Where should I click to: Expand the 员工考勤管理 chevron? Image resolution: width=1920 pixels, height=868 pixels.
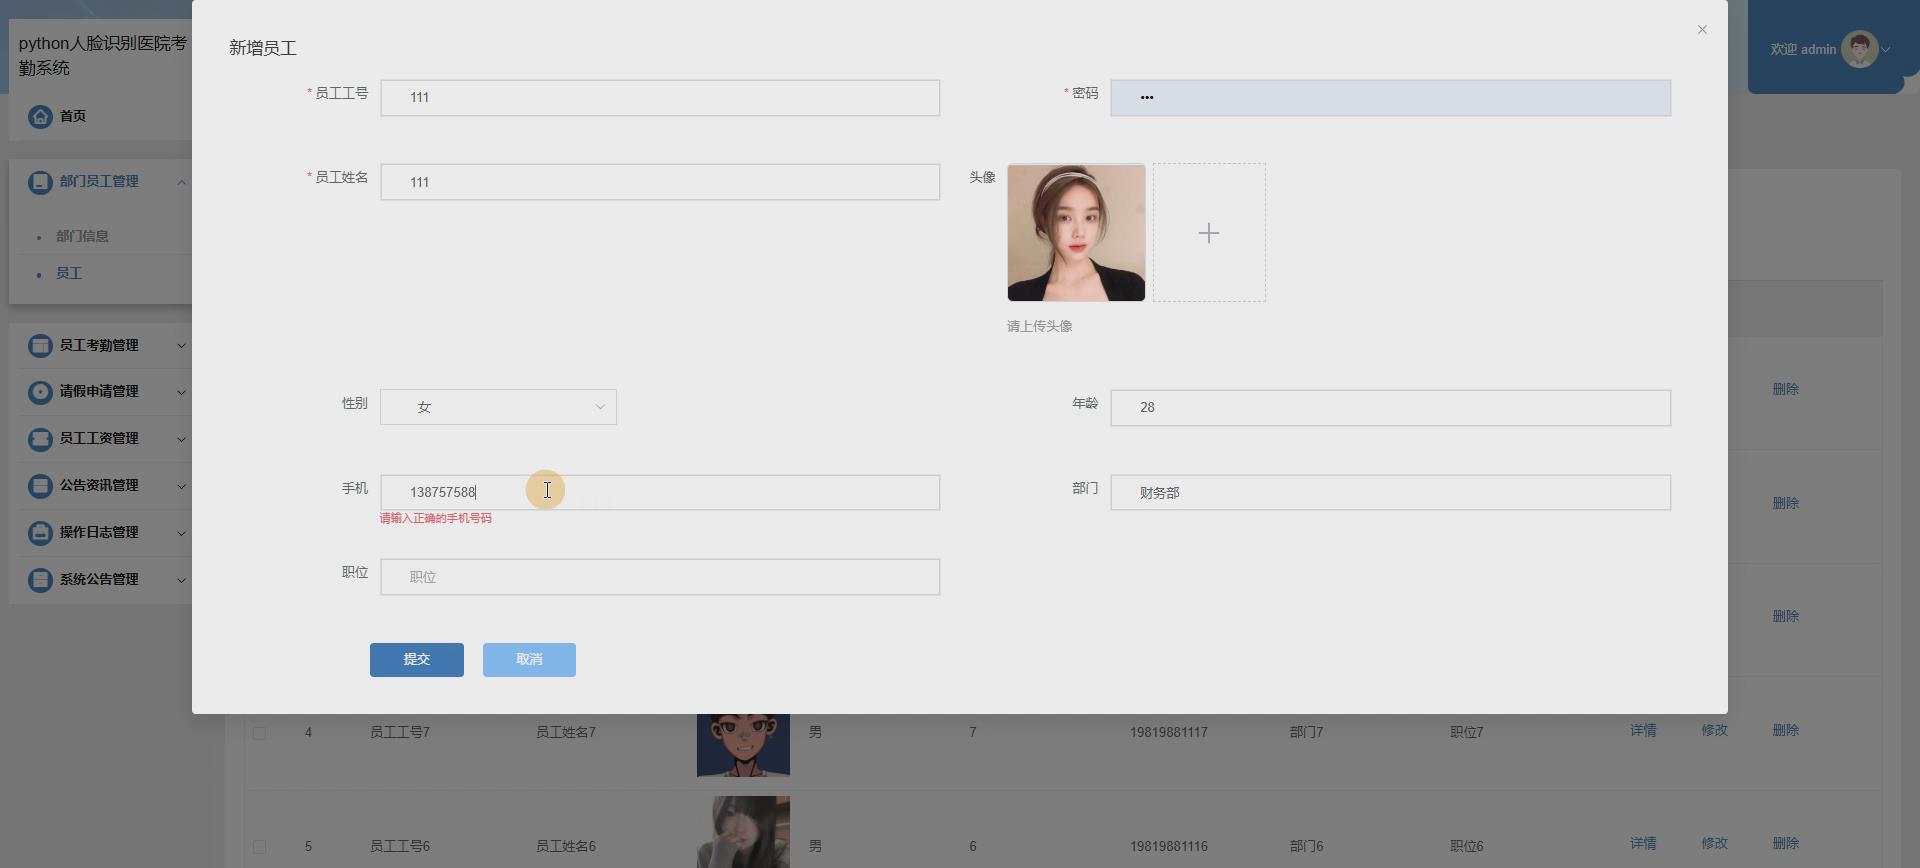click(x=181, y=346)
